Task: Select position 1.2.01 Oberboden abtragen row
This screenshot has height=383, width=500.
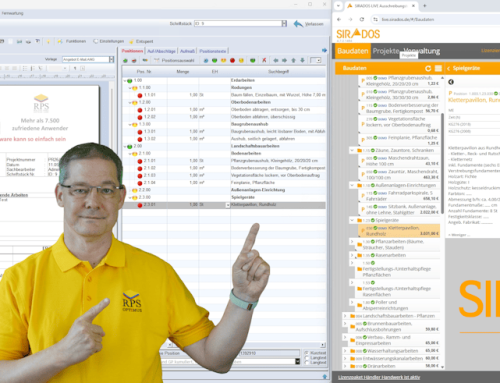Action: click(x=224, y=110)
